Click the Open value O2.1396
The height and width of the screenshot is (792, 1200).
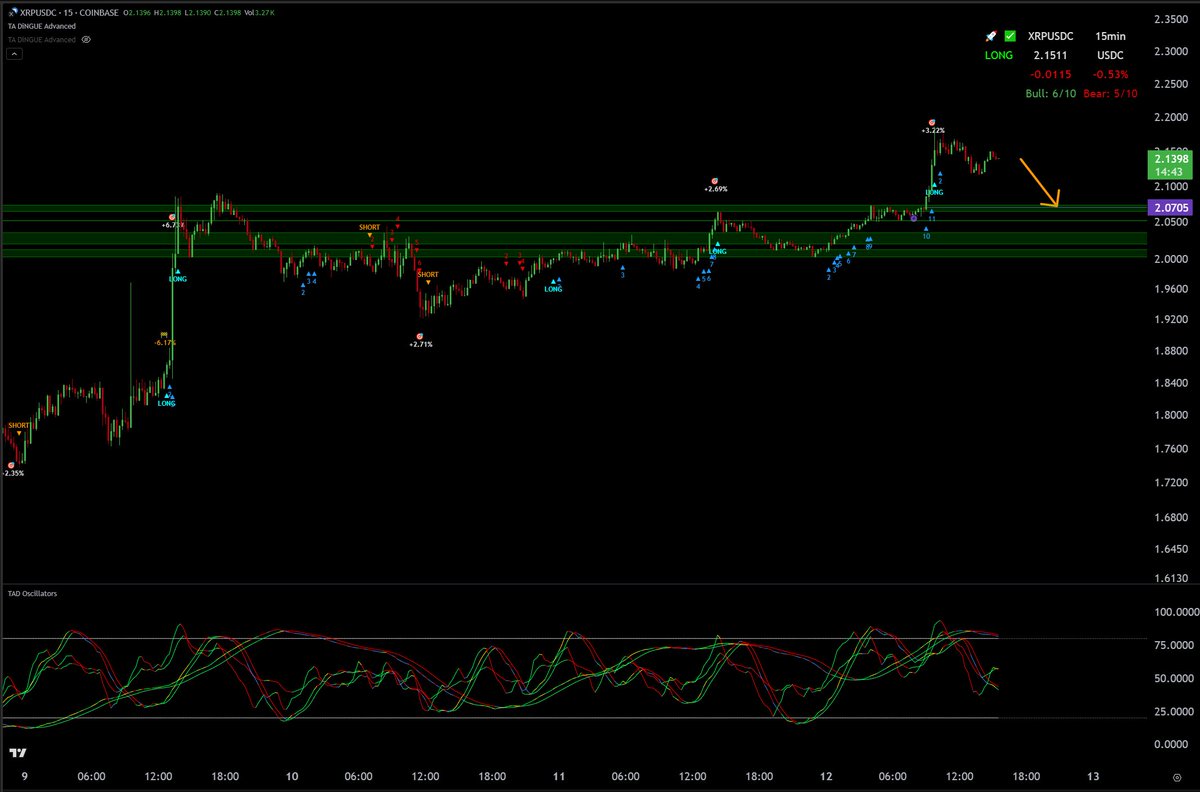137,12
